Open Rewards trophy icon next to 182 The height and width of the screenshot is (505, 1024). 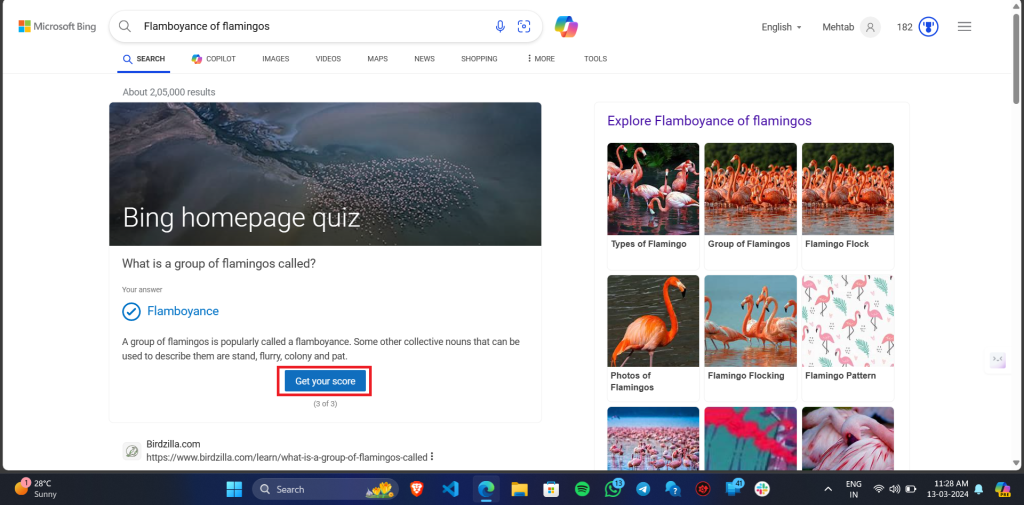[928, 27]
